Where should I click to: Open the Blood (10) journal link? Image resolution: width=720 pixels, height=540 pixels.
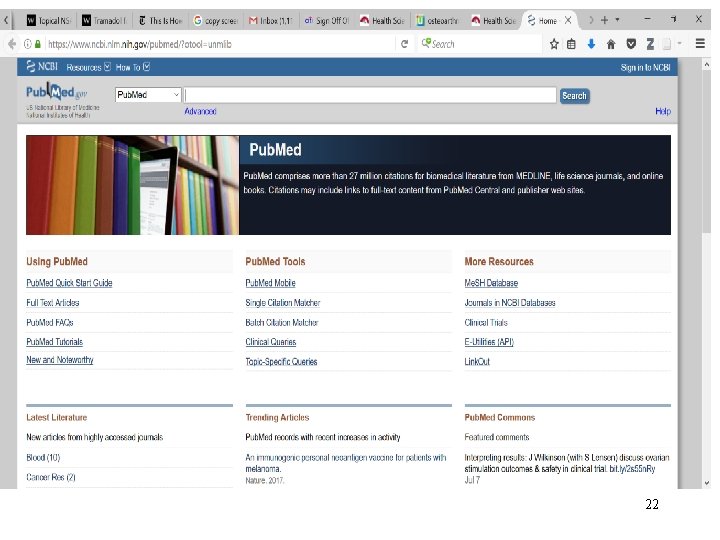click(43, 457)
